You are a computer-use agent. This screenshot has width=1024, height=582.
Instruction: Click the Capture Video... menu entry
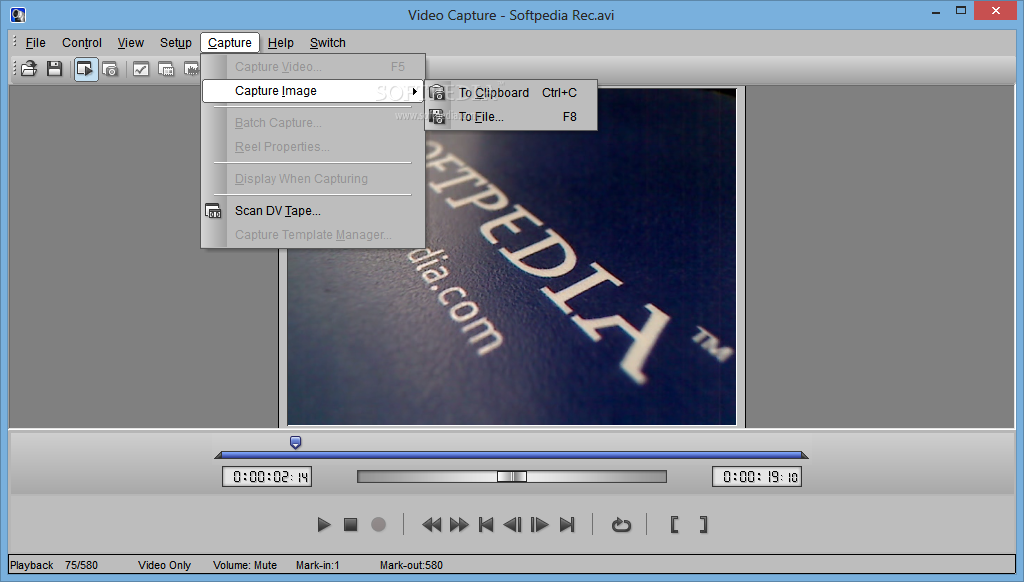[x=313, y=67]
